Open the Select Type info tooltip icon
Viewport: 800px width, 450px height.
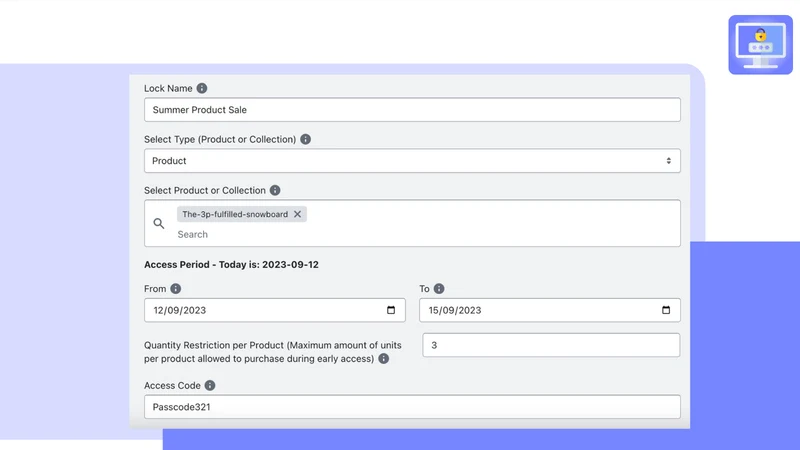[306, 139]
